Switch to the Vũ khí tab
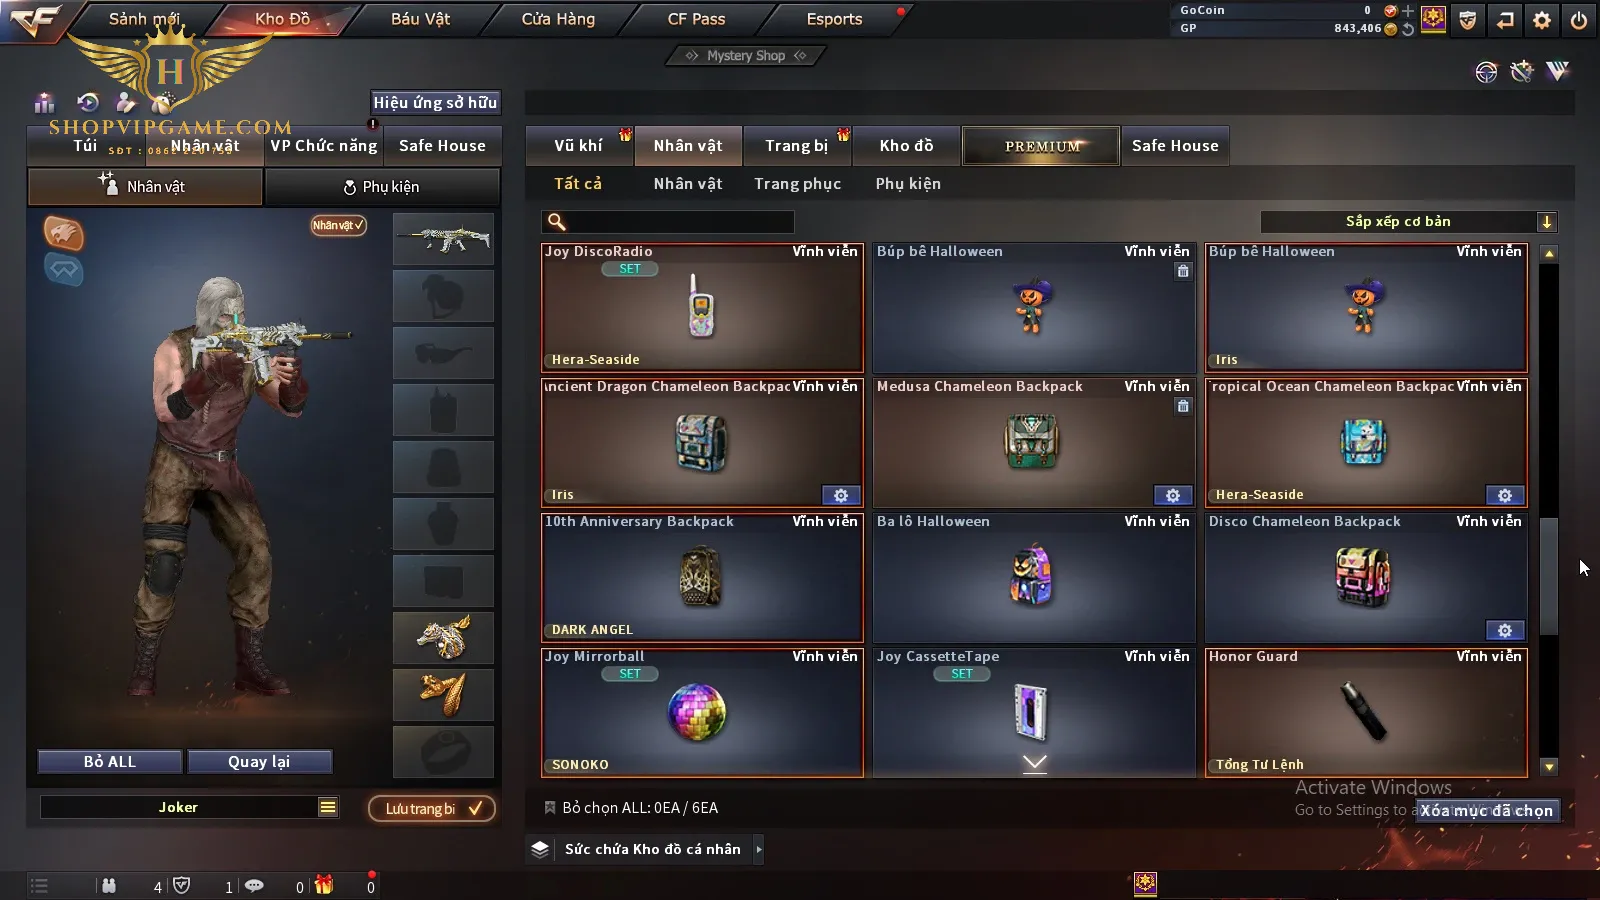 point(579,146)
